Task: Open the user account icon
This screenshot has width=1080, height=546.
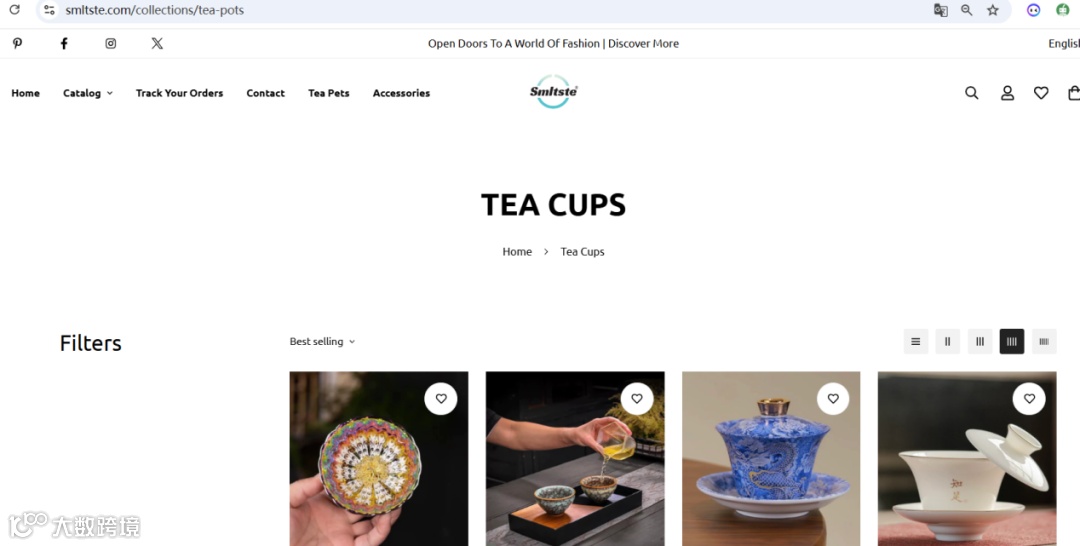Action: point(1007,93)
